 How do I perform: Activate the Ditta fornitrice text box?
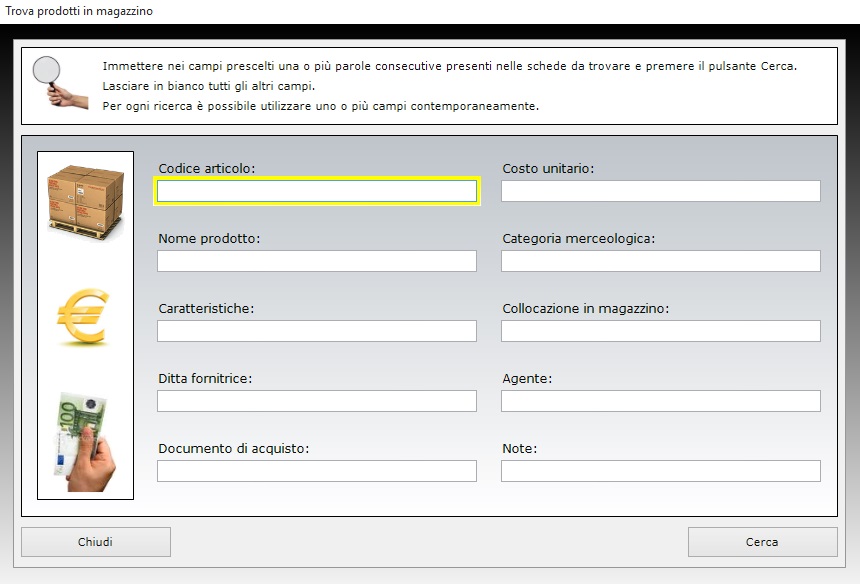pyautogui.click(x=317, y=401)
